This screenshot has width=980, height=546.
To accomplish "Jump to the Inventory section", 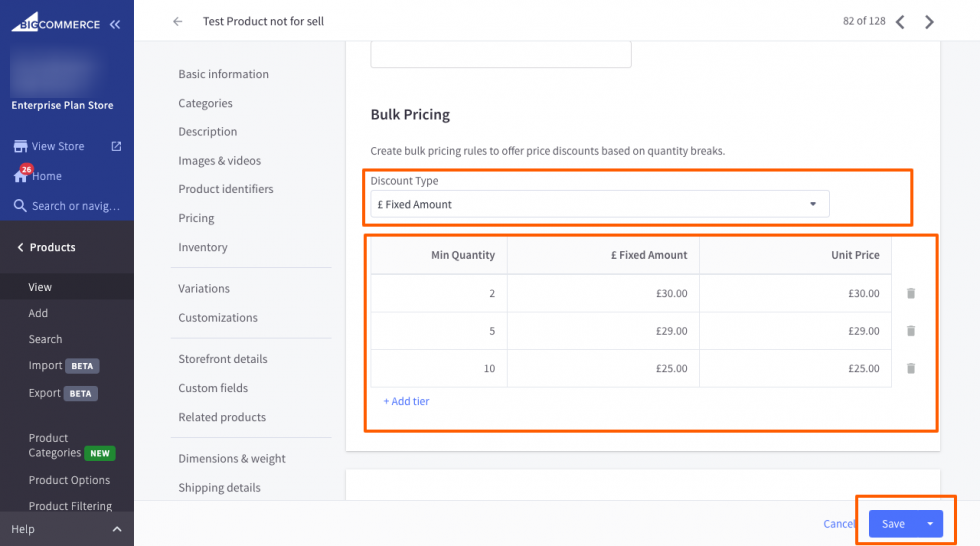I will point(203,247).
